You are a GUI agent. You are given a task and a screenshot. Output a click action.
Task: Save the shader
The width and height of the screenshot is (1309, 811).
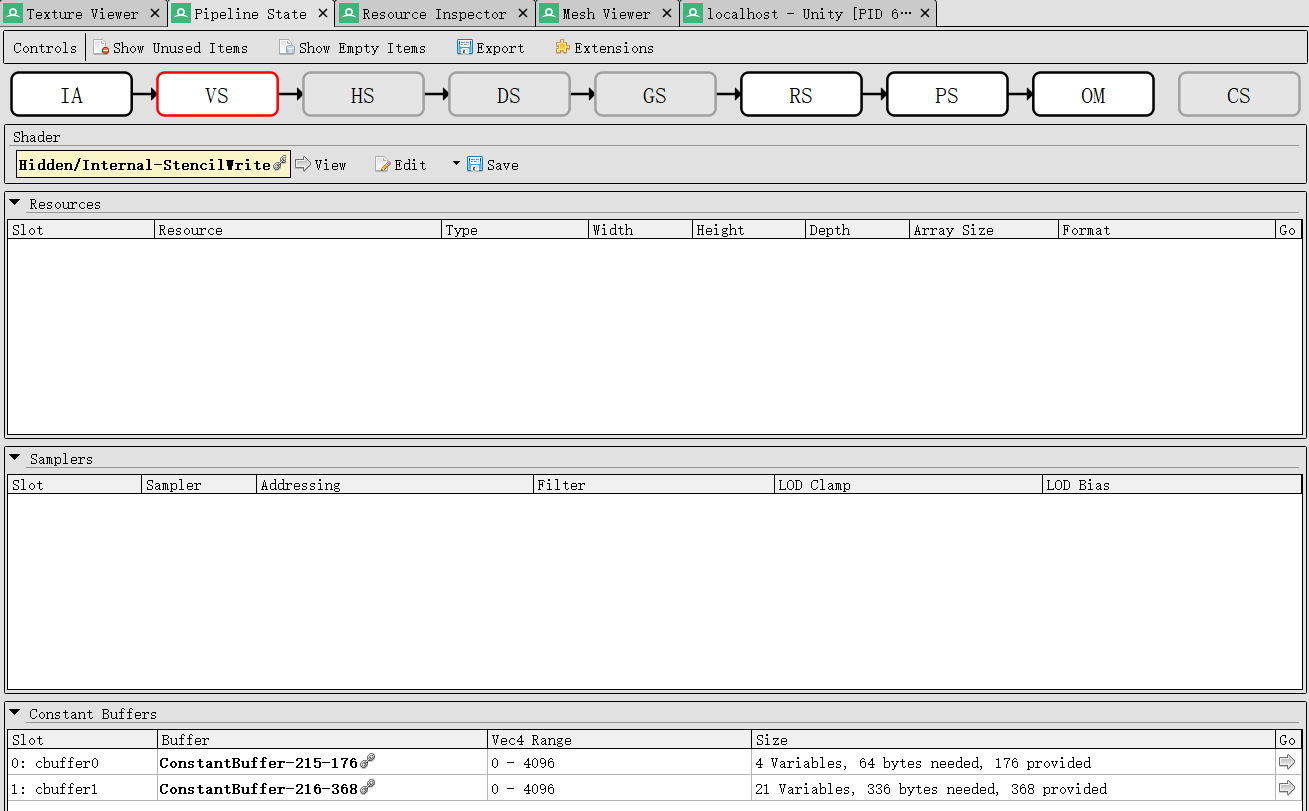[x=493, y=165]
